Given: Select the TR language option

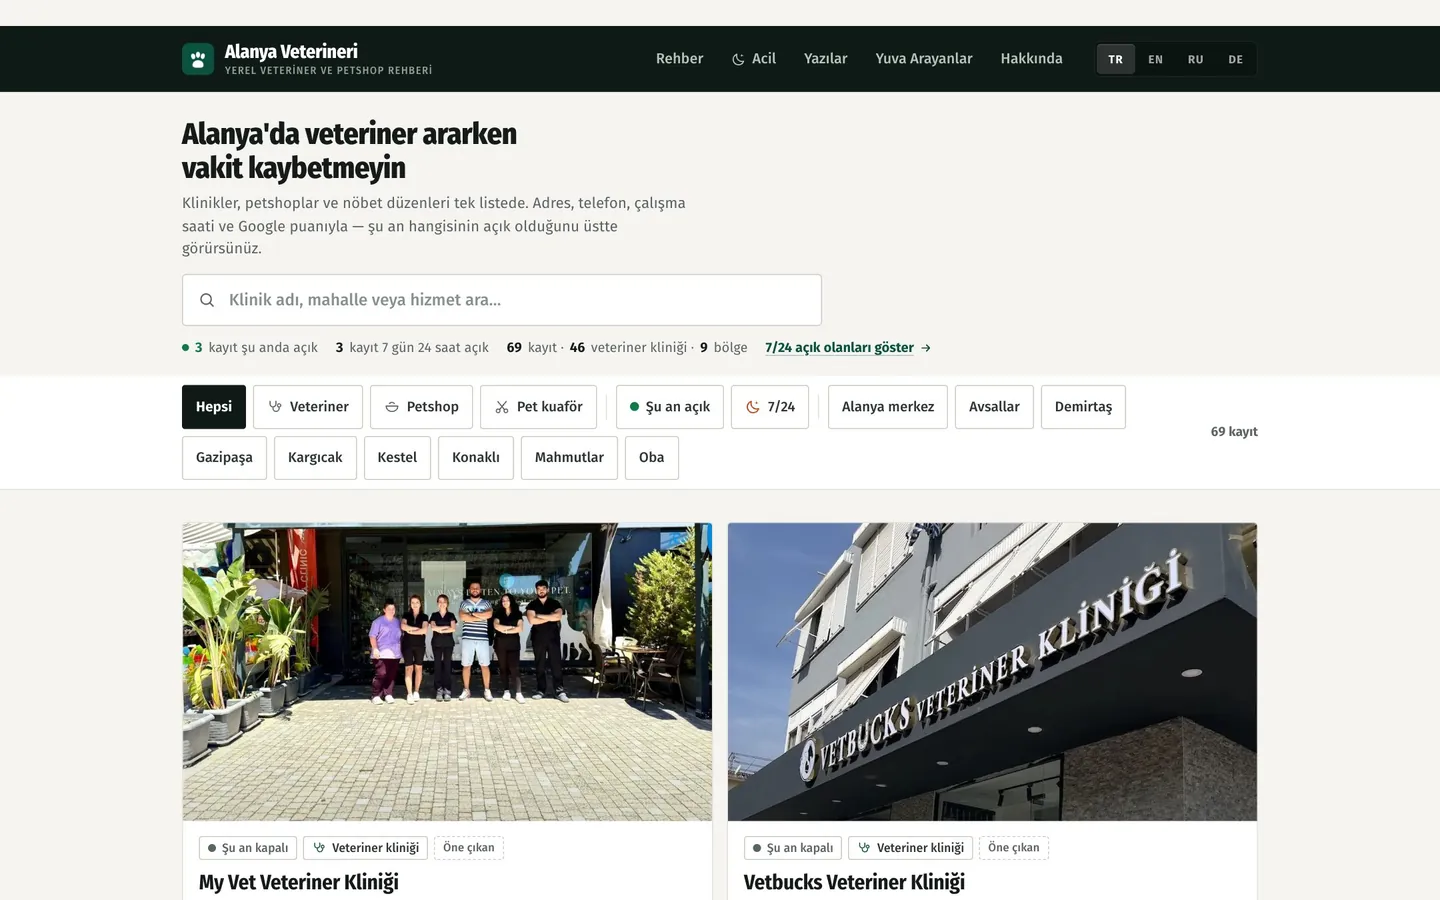Looking at the screenshot, I should point(1116,59).
